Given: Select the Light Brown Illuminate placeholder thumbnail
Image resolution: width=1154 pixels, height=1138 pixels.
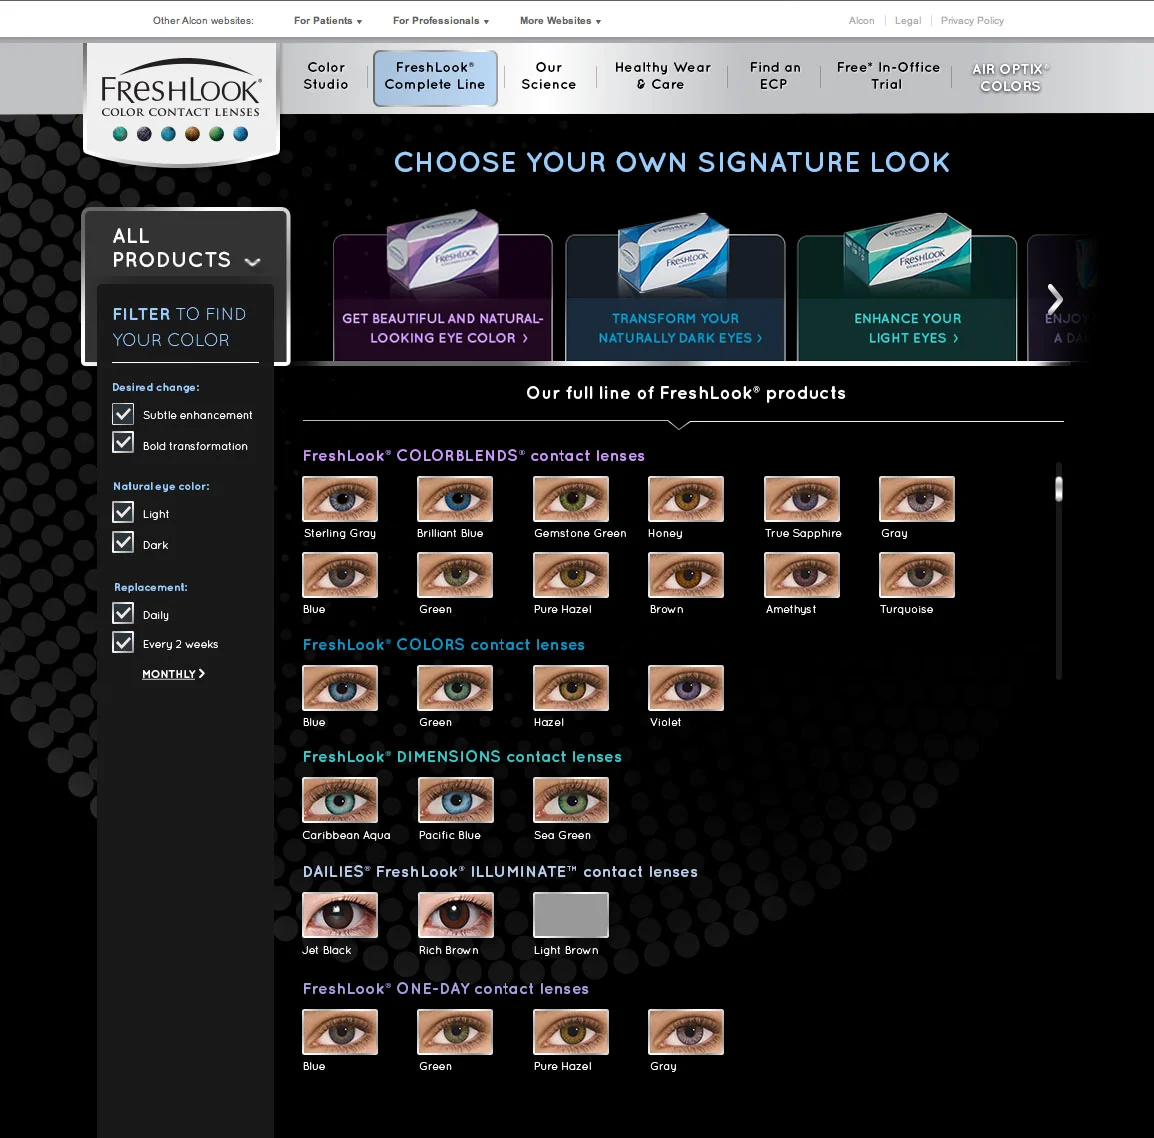Looking at the screenshot, I should pos(571,915).
